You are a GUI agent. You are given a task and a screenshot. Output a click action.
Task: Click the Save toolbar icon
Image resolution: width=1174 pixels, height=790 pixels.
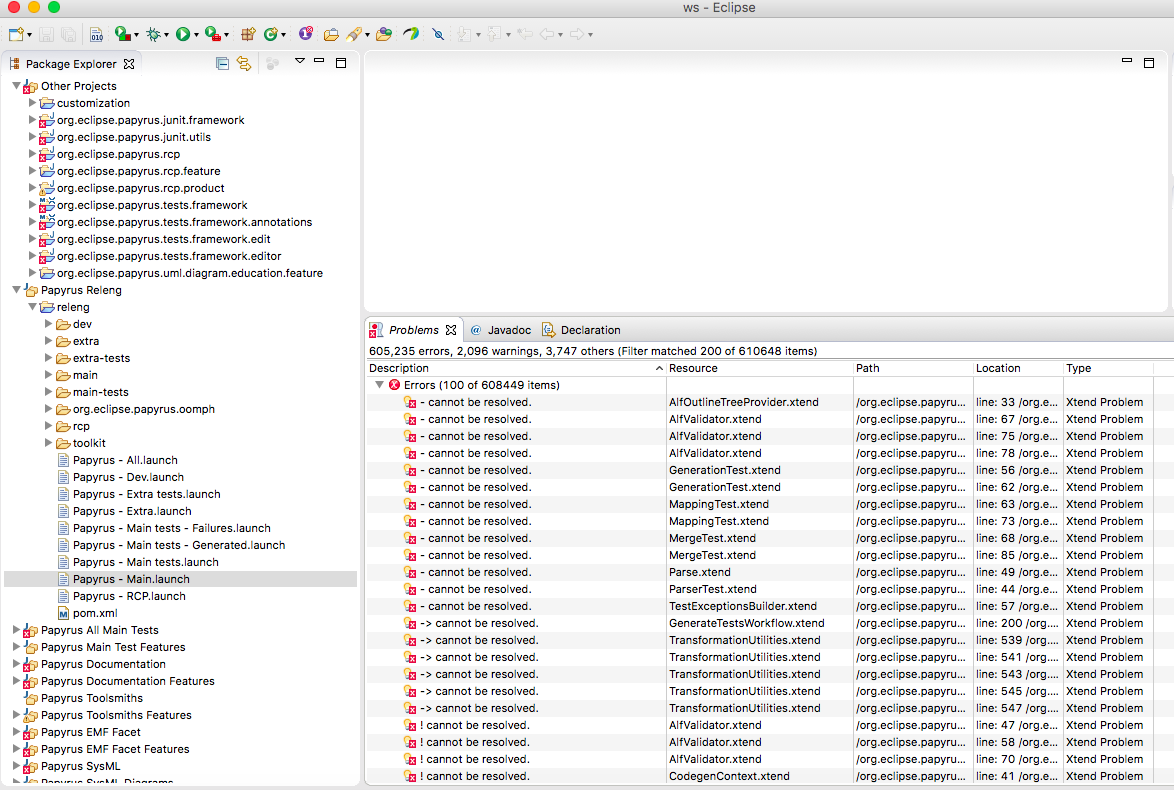click(46, 34)
